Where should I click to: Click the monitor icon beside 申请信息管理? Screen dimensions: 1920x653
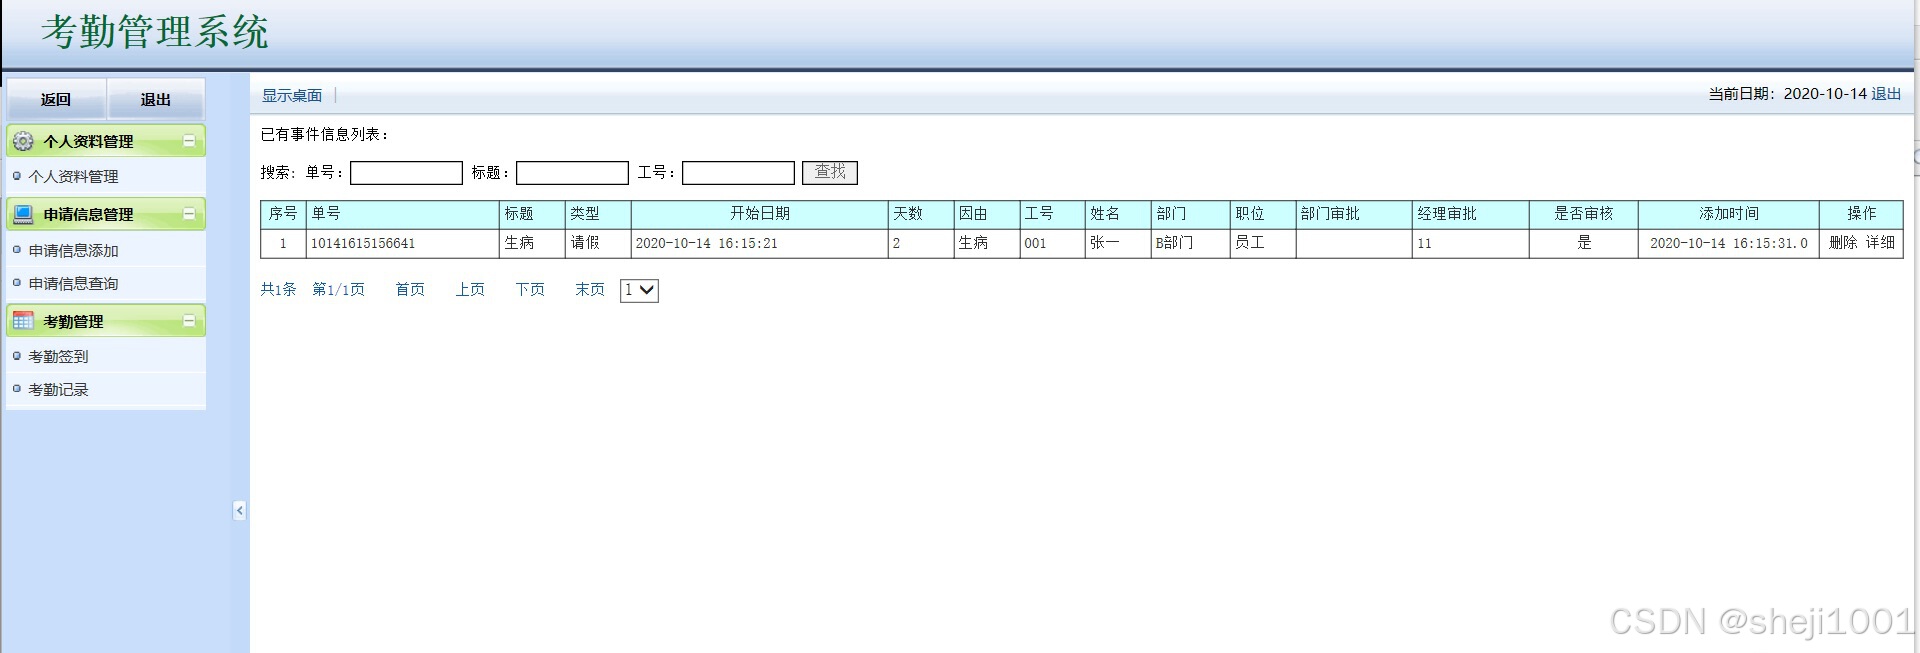click(23, 214)
